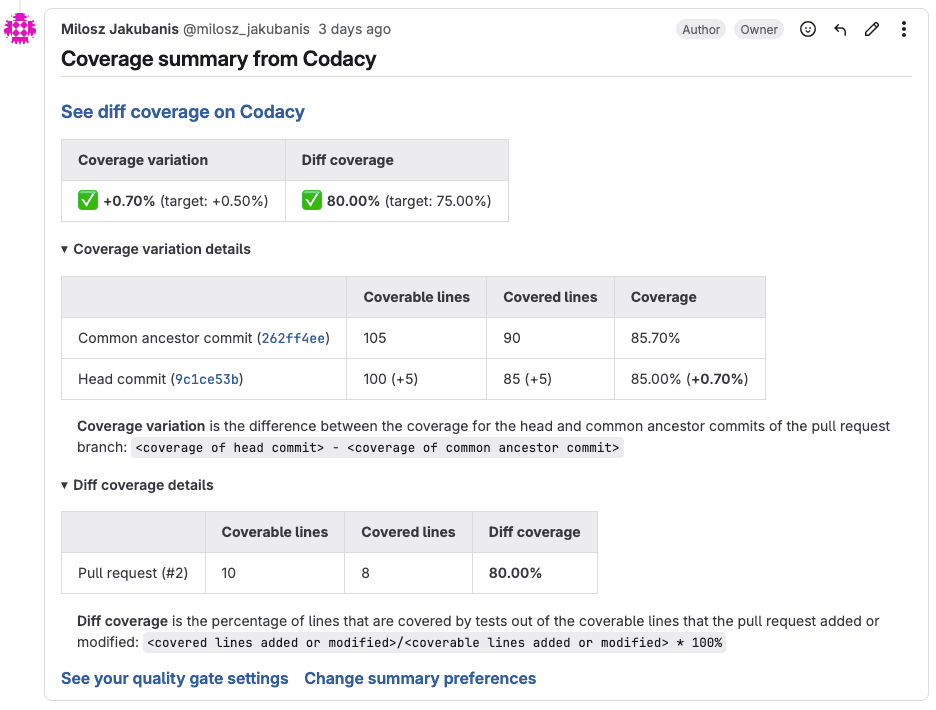Click the green checkmark beside 80.00%
Viewport: 936px width, 710px height.
point(312,200)
